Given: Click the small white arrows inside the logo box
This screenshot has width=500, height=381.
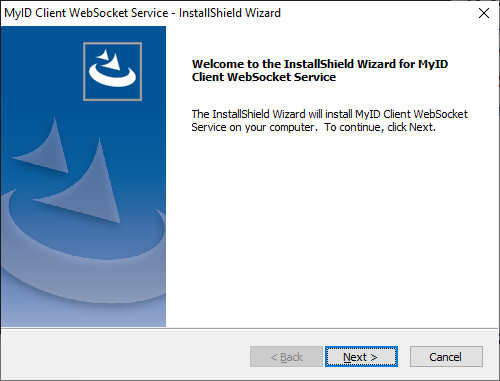Looking at the screenshot, I should point(109,59).
